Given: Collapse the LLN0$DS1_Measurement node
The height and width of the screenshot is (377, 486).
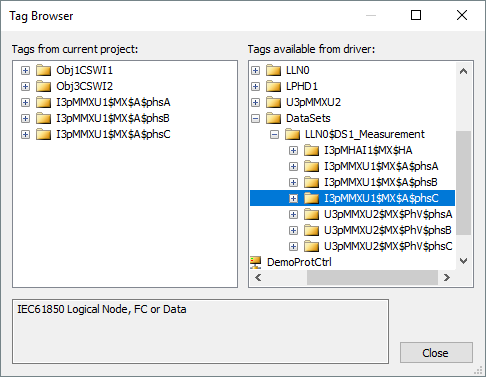Looking at the screenshot, I should tap(274, 135).
